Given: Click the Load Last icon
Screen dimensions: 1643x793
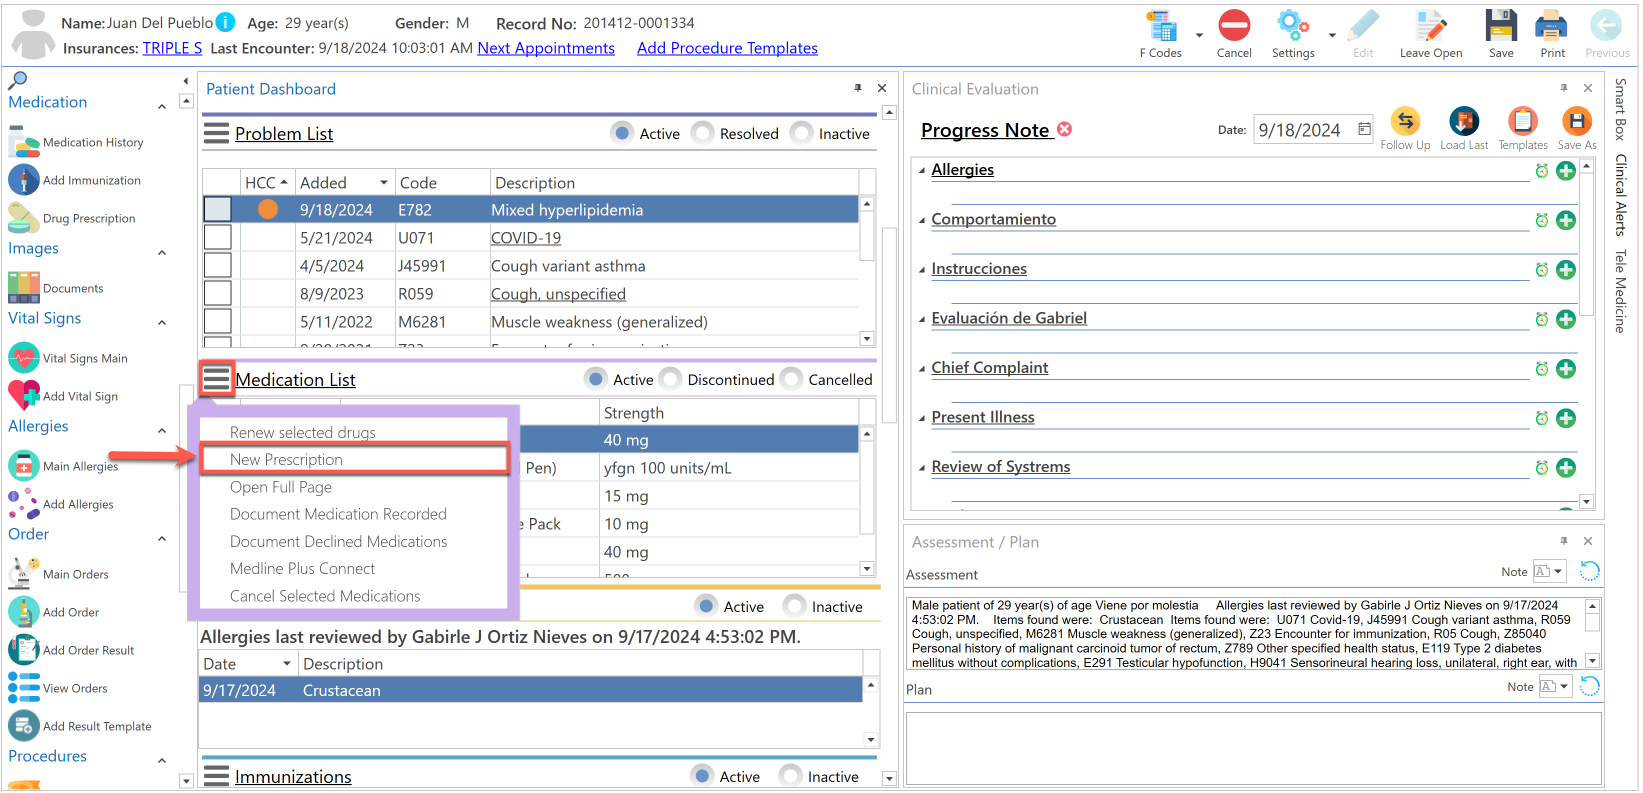Looking at the screenshot, I should (x=1464, y=121).
